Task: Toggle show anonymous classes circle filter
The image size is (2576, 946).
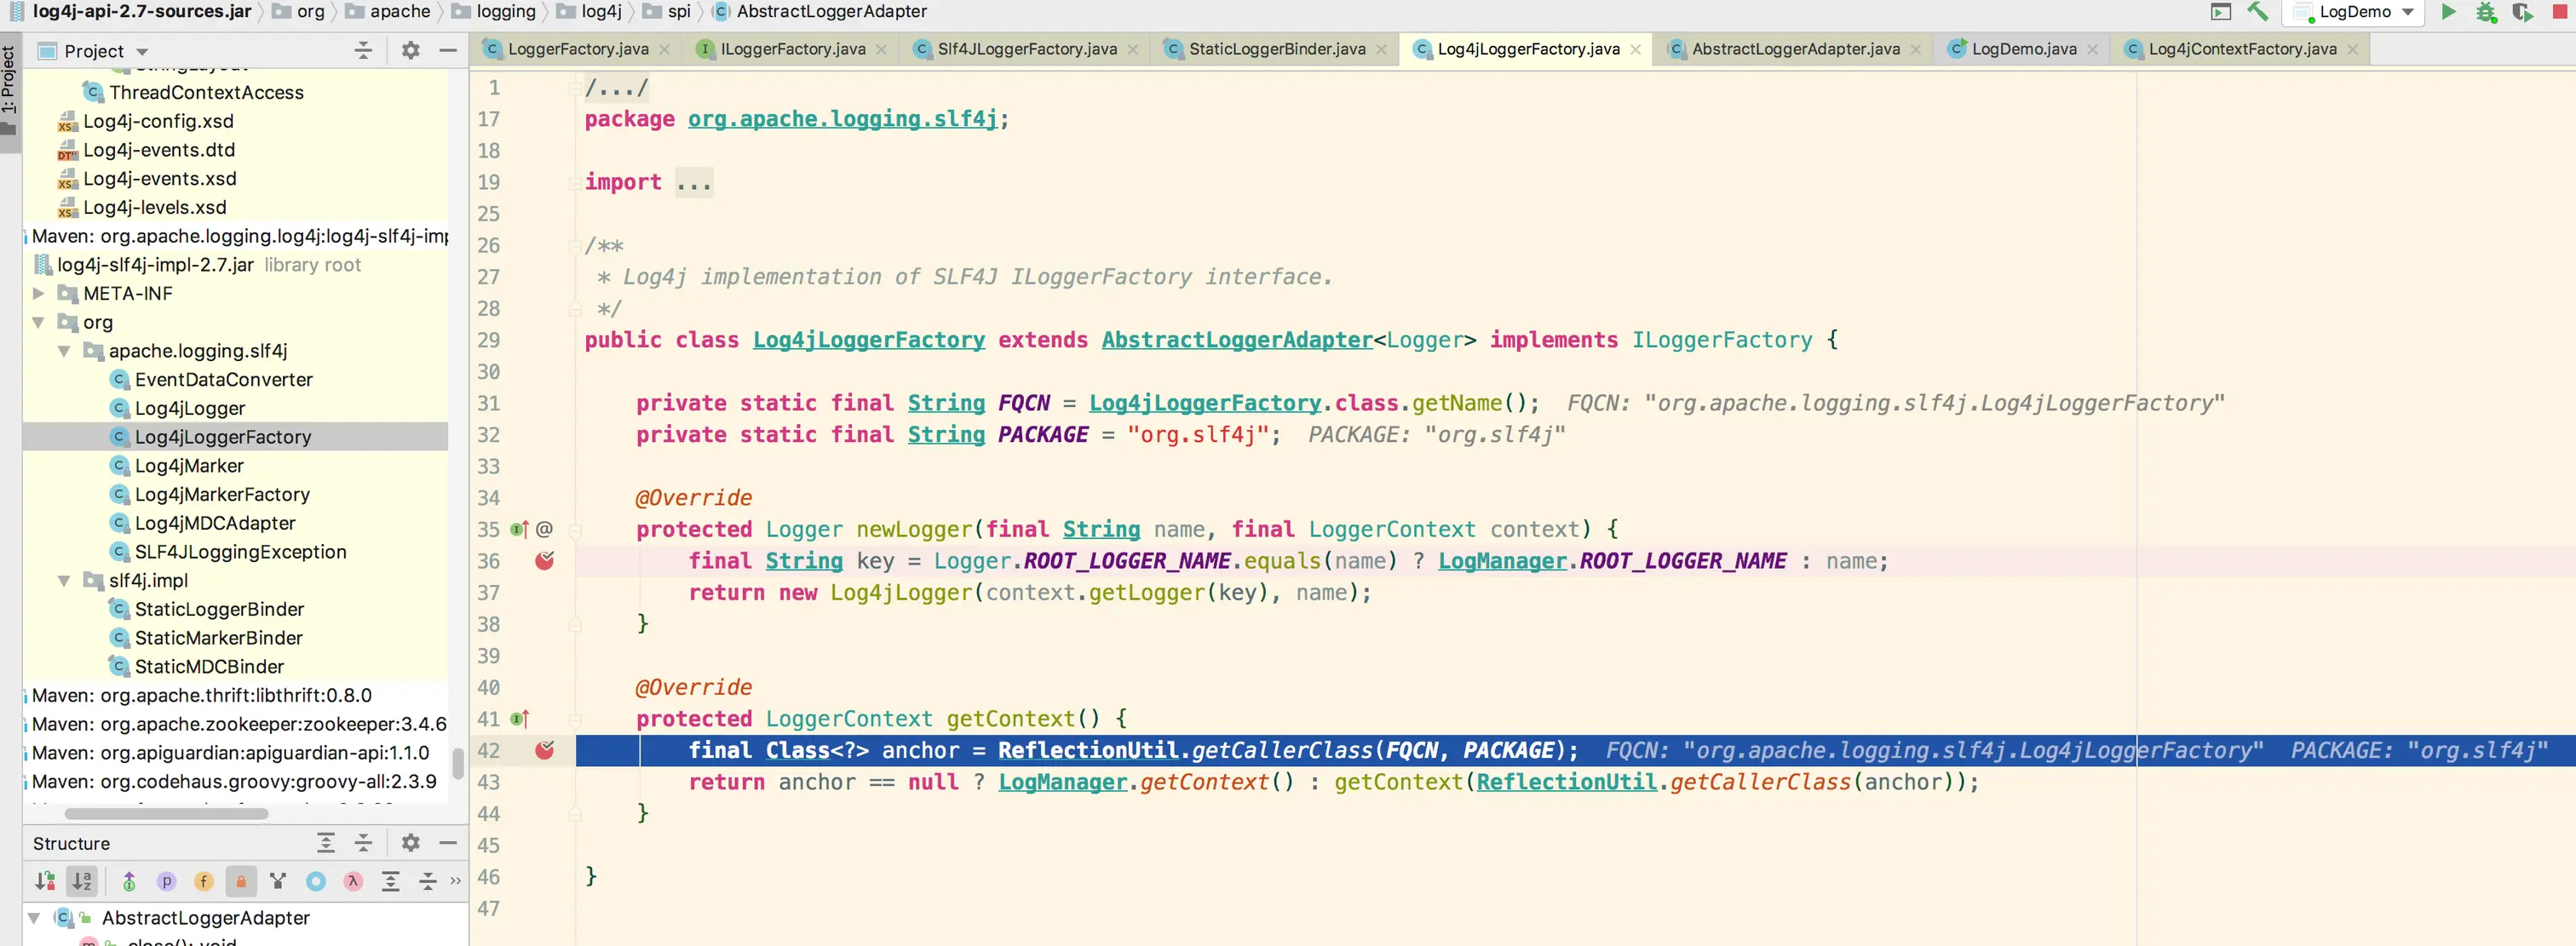Action: [x=316, y=881]
